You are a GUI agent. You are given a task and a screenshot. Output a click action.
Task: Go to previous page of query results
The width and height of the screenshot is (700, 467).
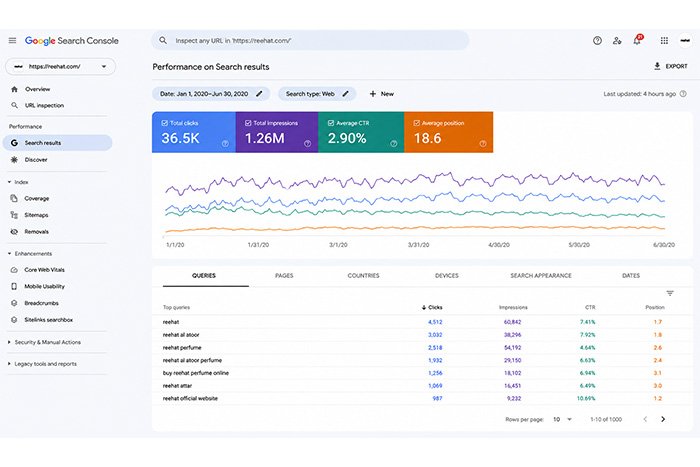645,419
